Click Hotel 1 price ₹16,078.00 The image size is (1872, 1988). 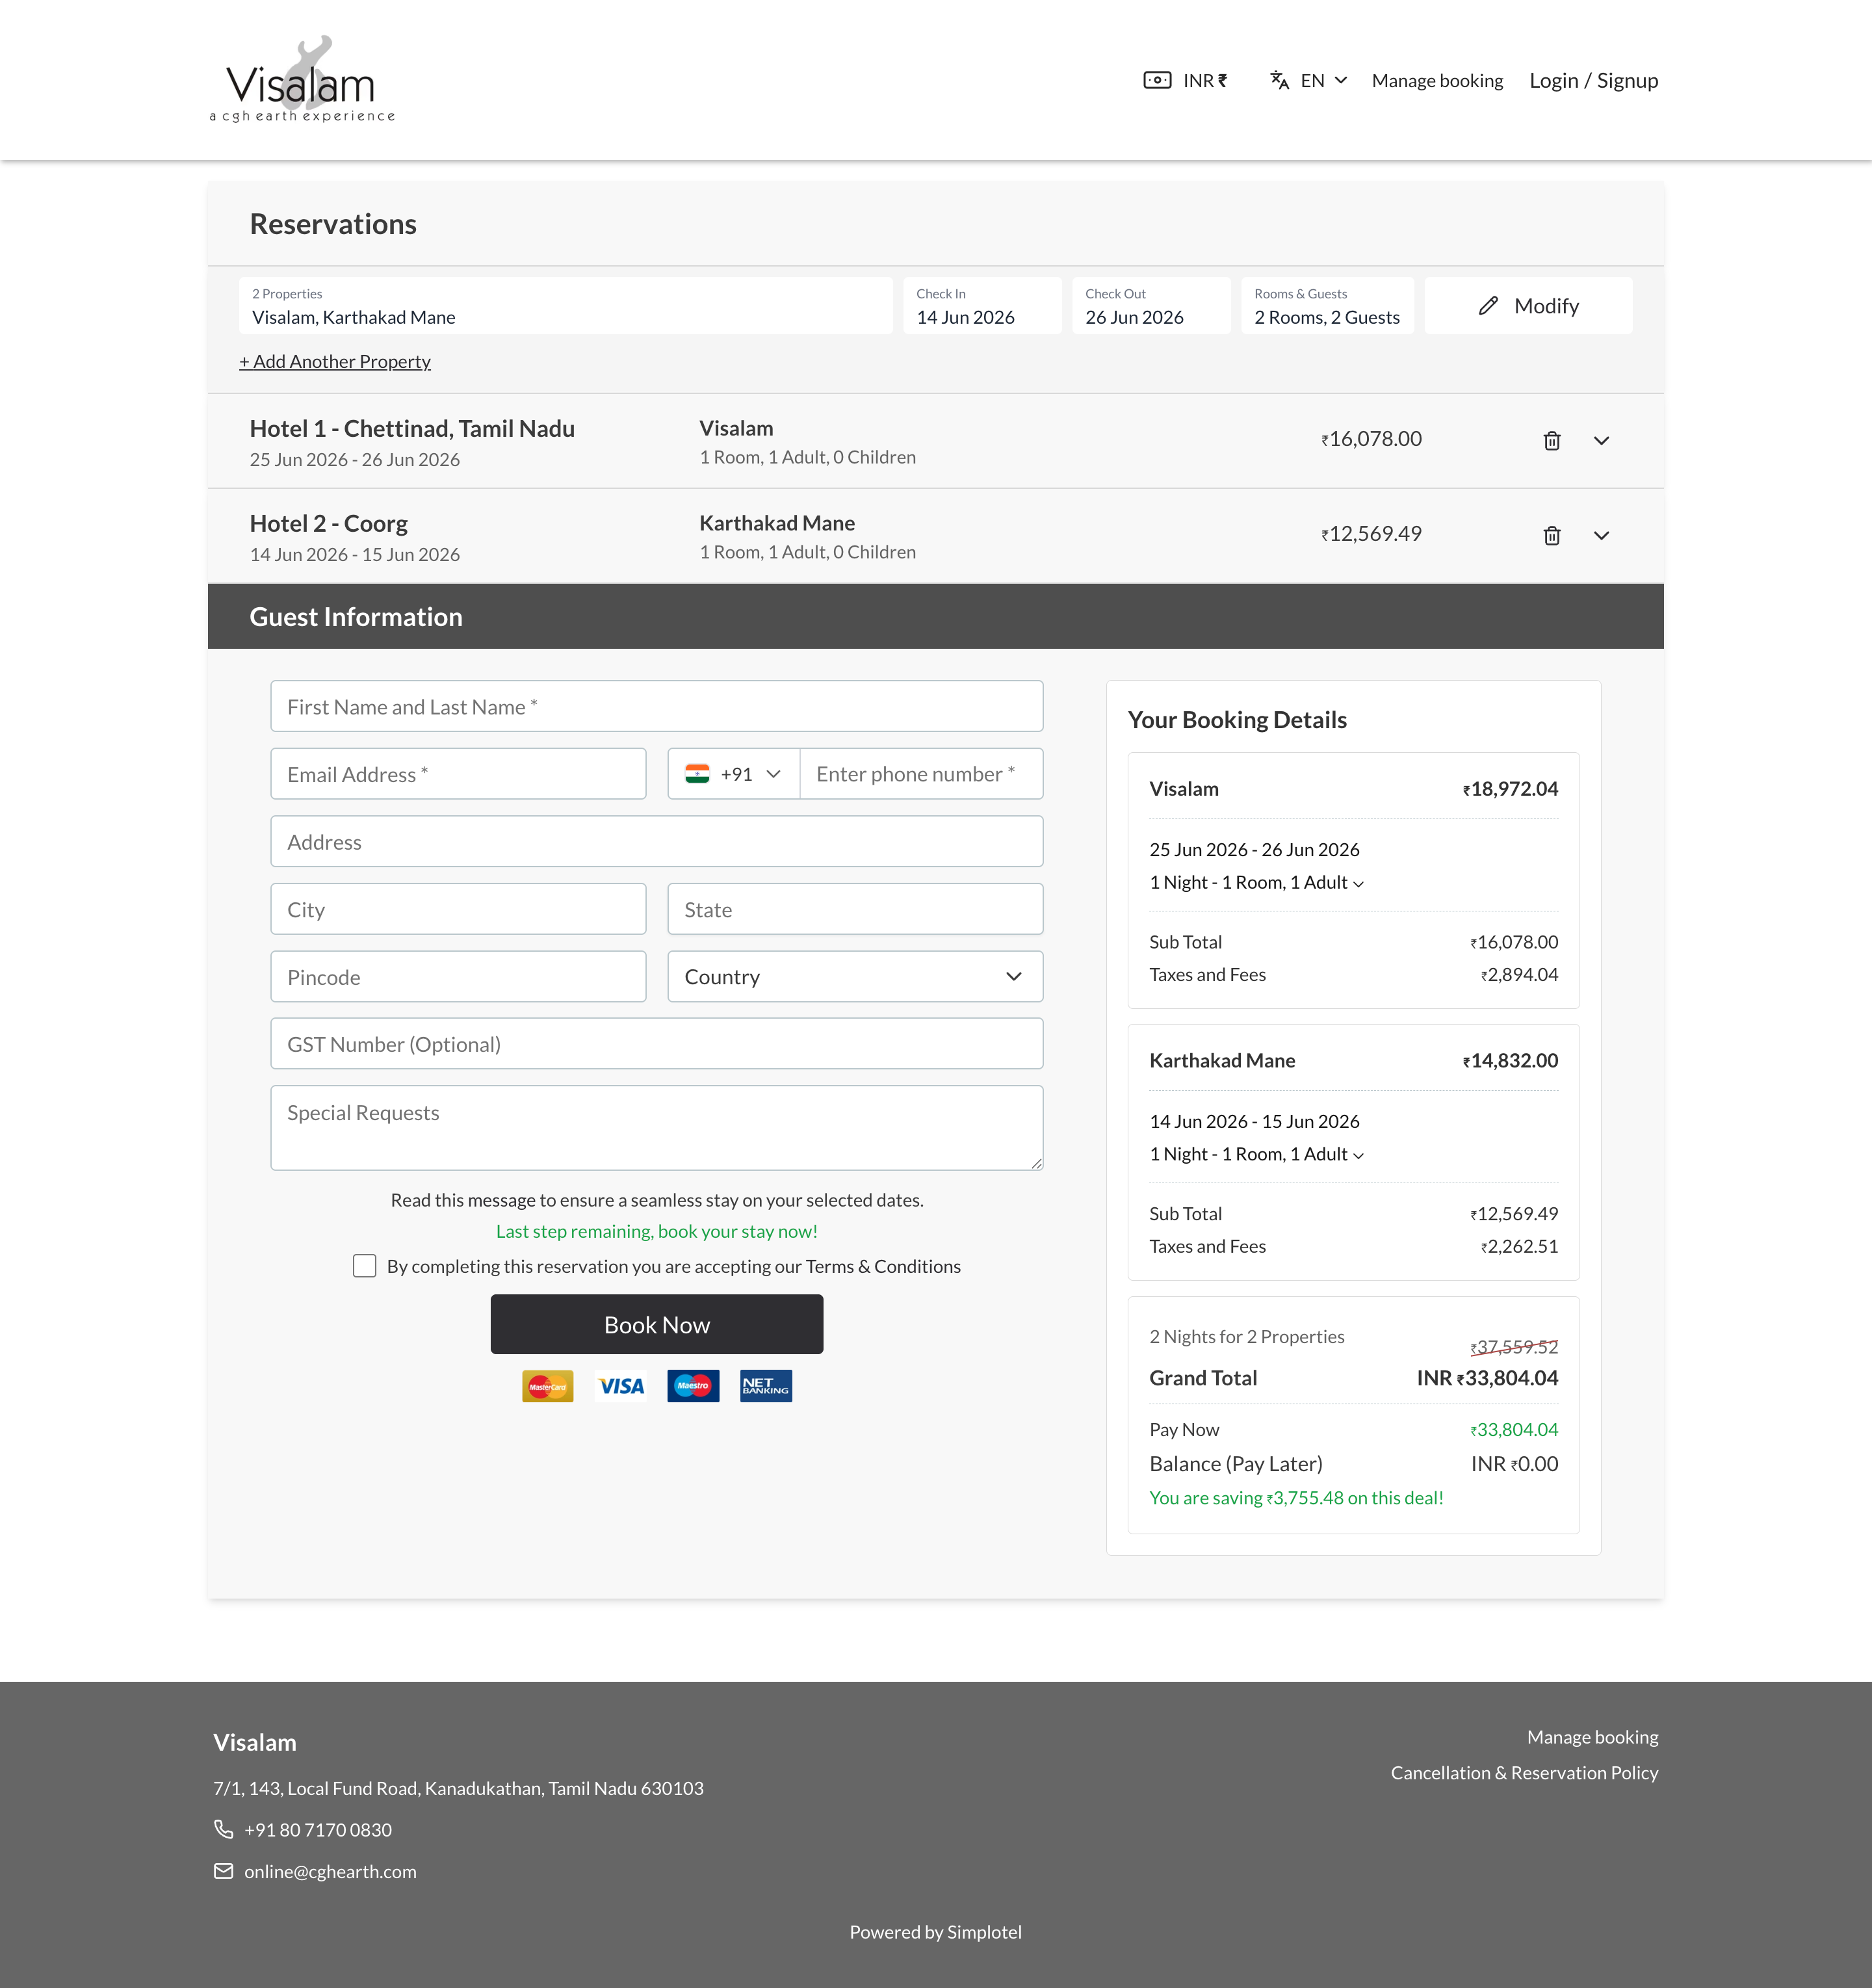pyautogui.click(x=1371, y=438)
